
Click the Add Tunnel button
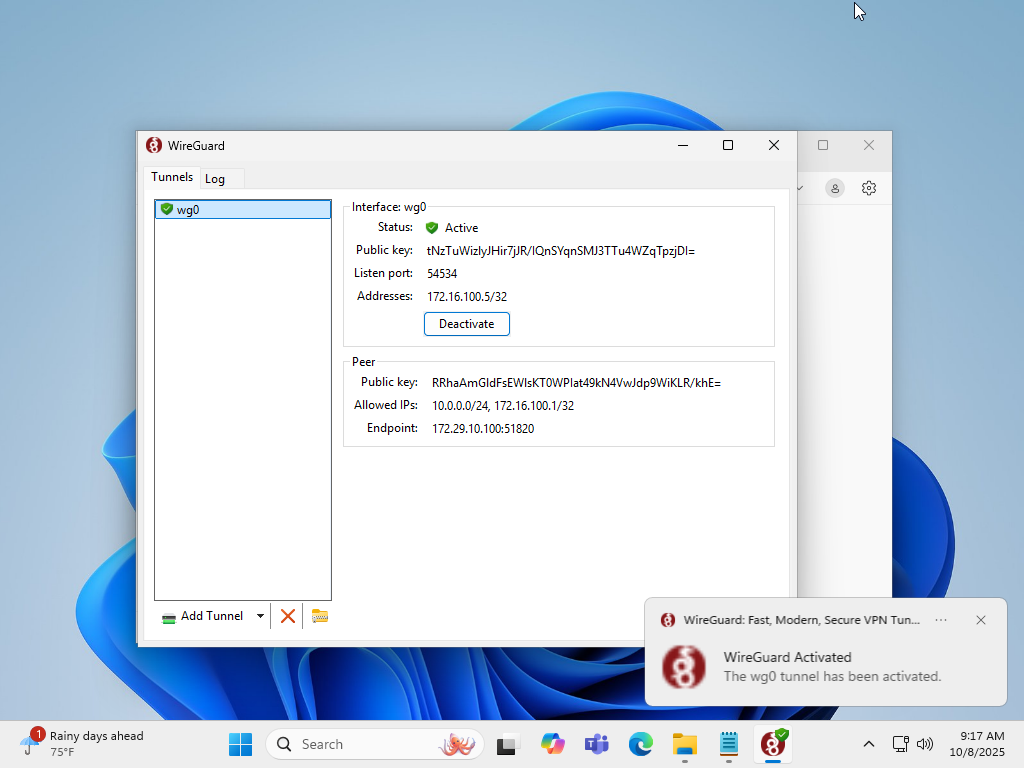[203, 616]
